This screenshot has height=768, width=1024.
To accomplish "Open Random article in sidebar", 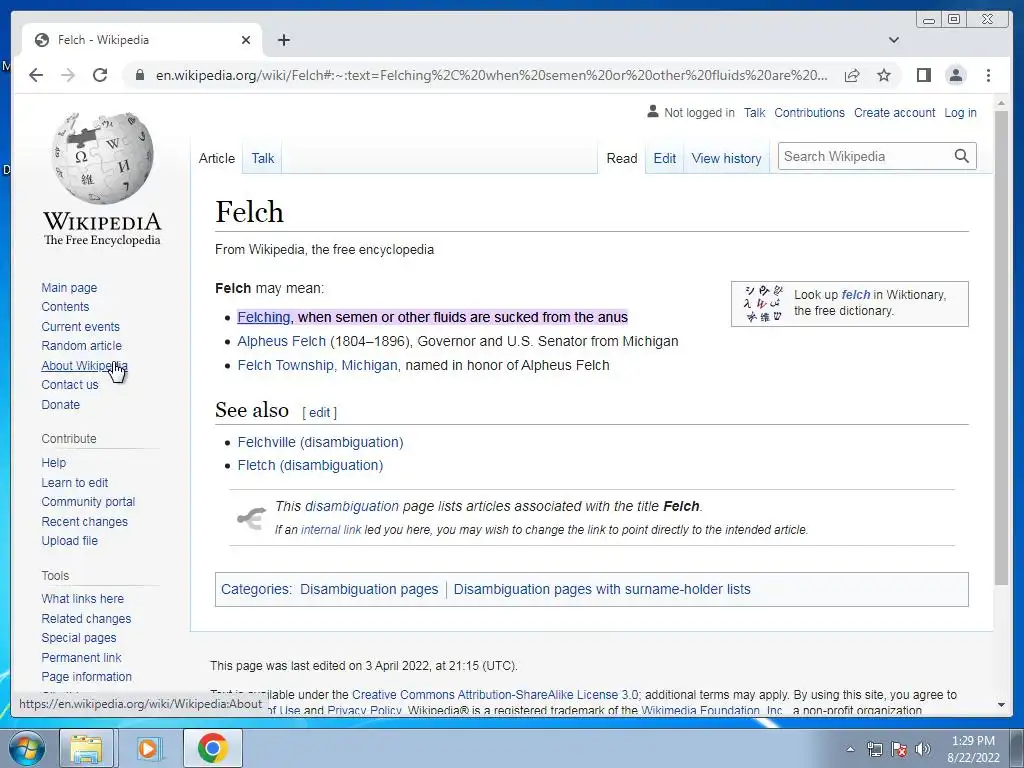I will pos(82,345).
